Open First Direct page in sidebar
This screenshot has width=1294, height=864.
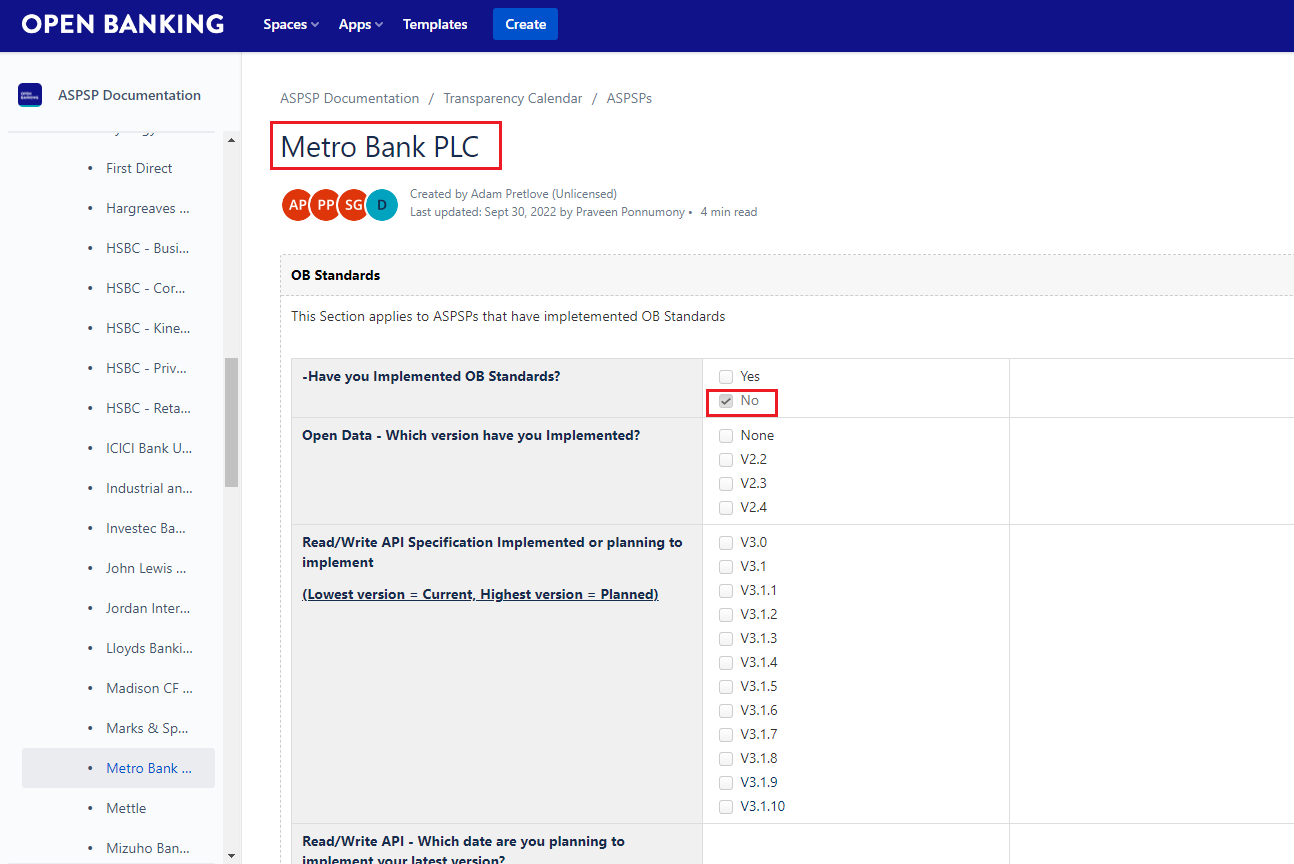pyautogui.click(x=139, y=168)
